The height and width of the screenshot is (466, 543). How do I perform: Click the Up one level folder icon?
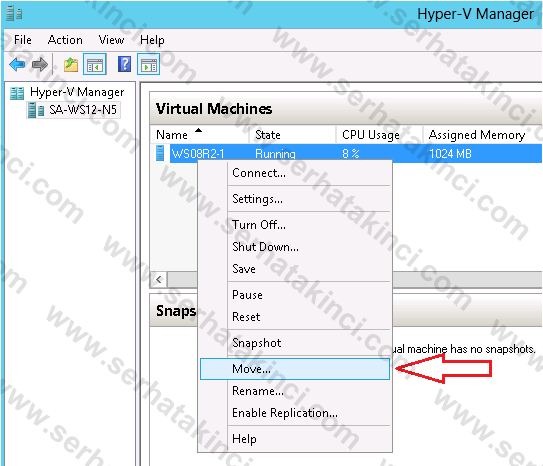(71, 65)
